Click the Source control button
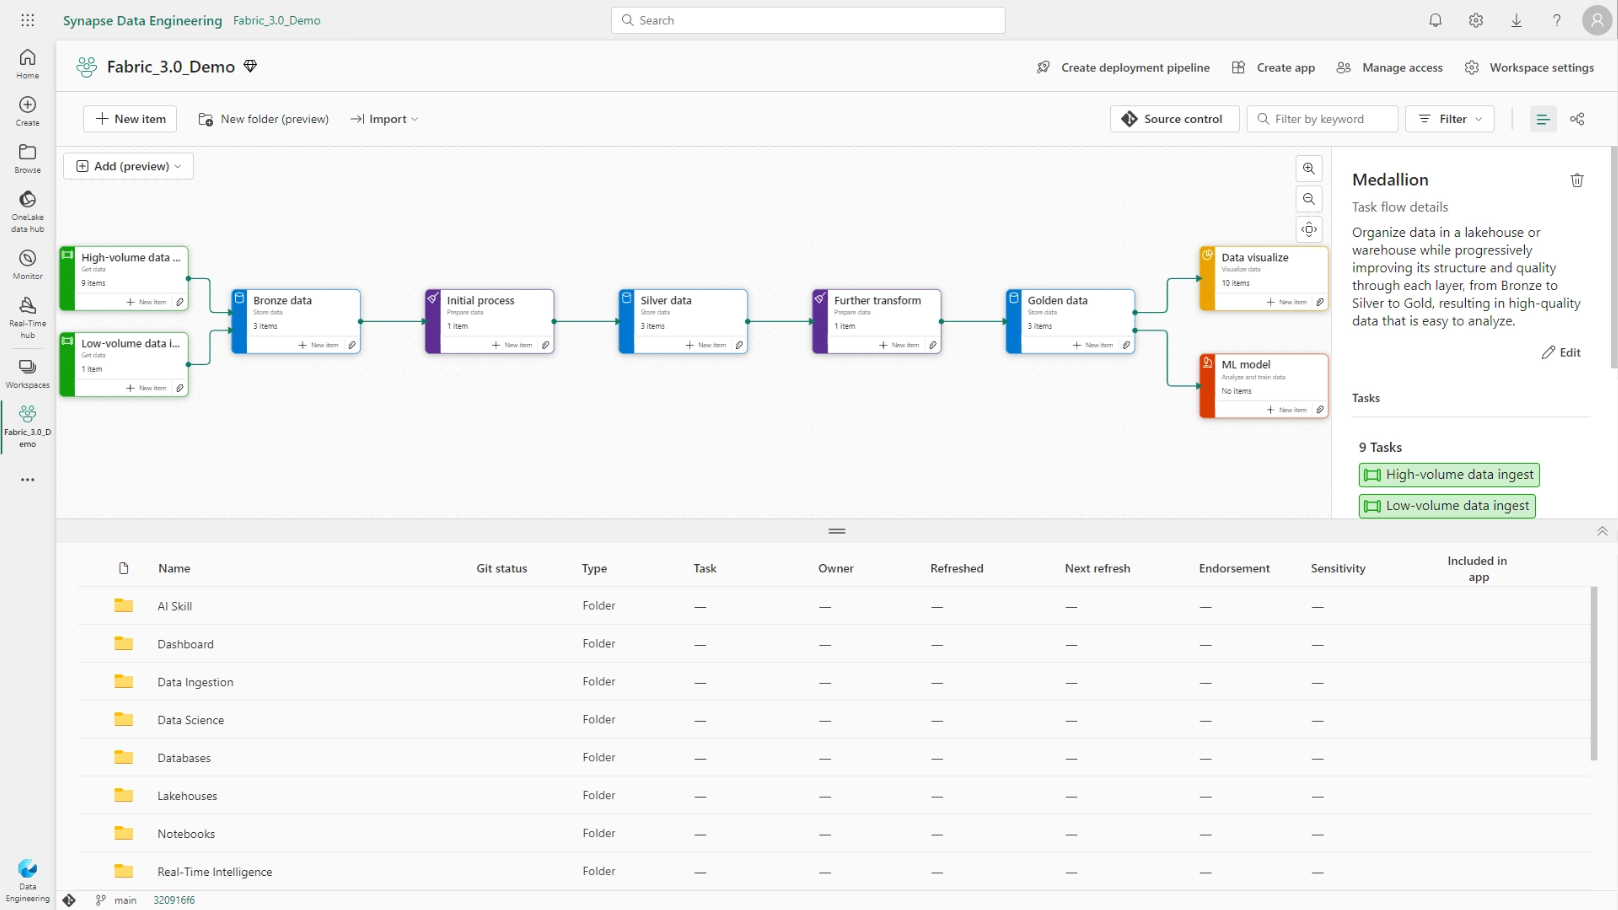Viewport: 1618px width, 910px height. point(1173,119)
